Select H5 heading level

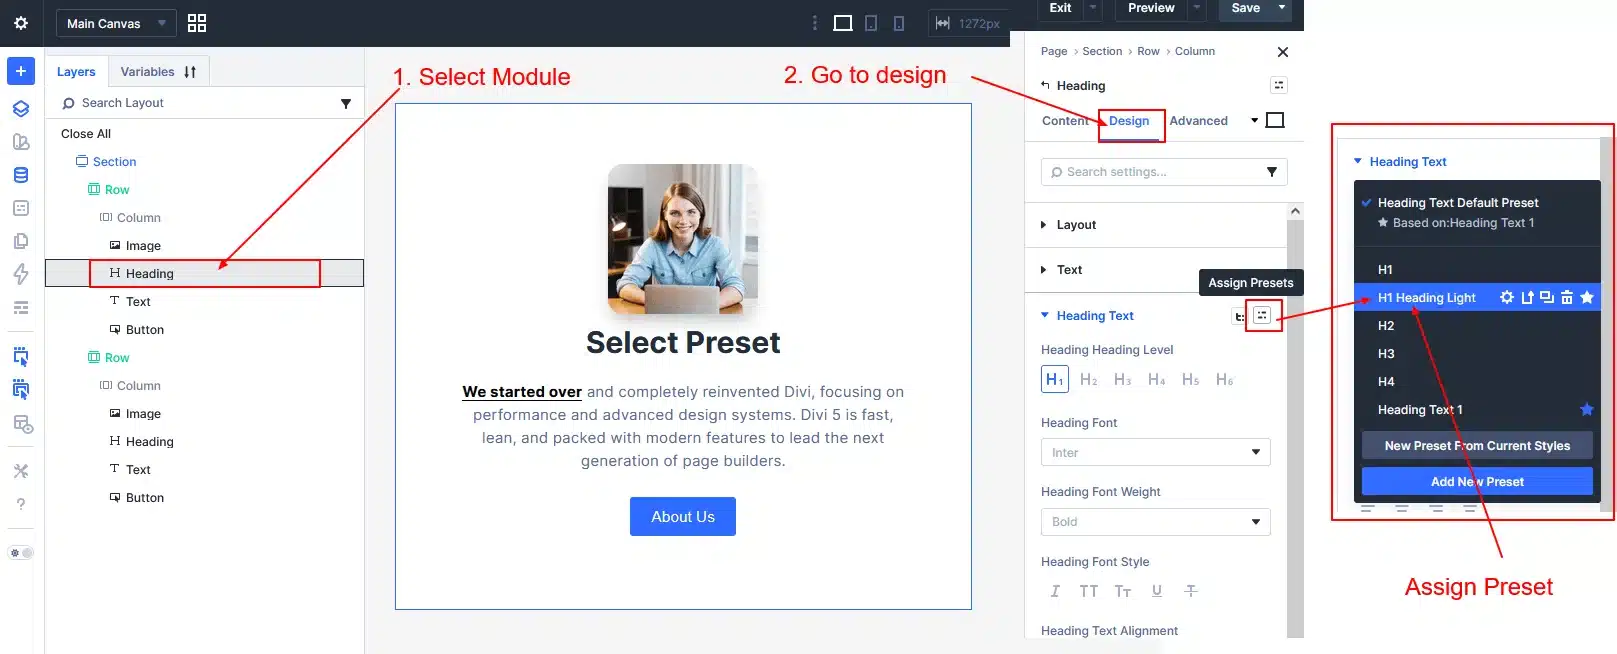tap(1191, 379)
